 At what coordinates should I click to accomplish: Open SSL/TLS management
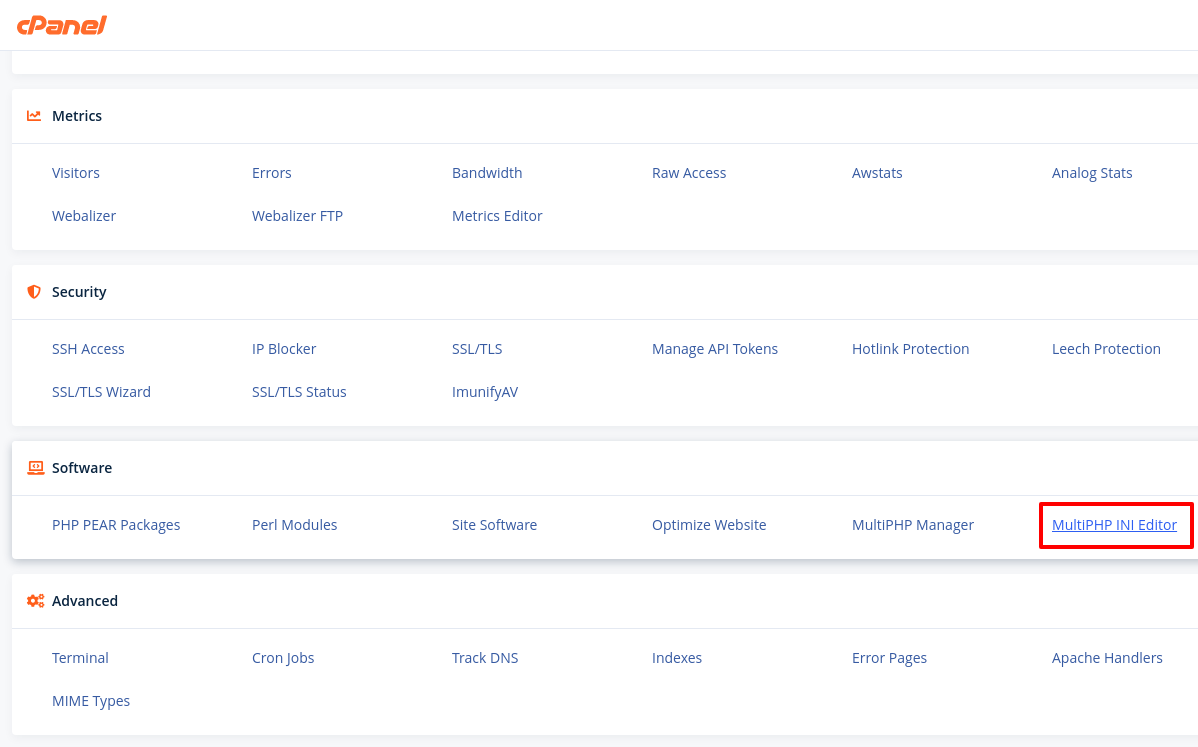click(477, 348)
